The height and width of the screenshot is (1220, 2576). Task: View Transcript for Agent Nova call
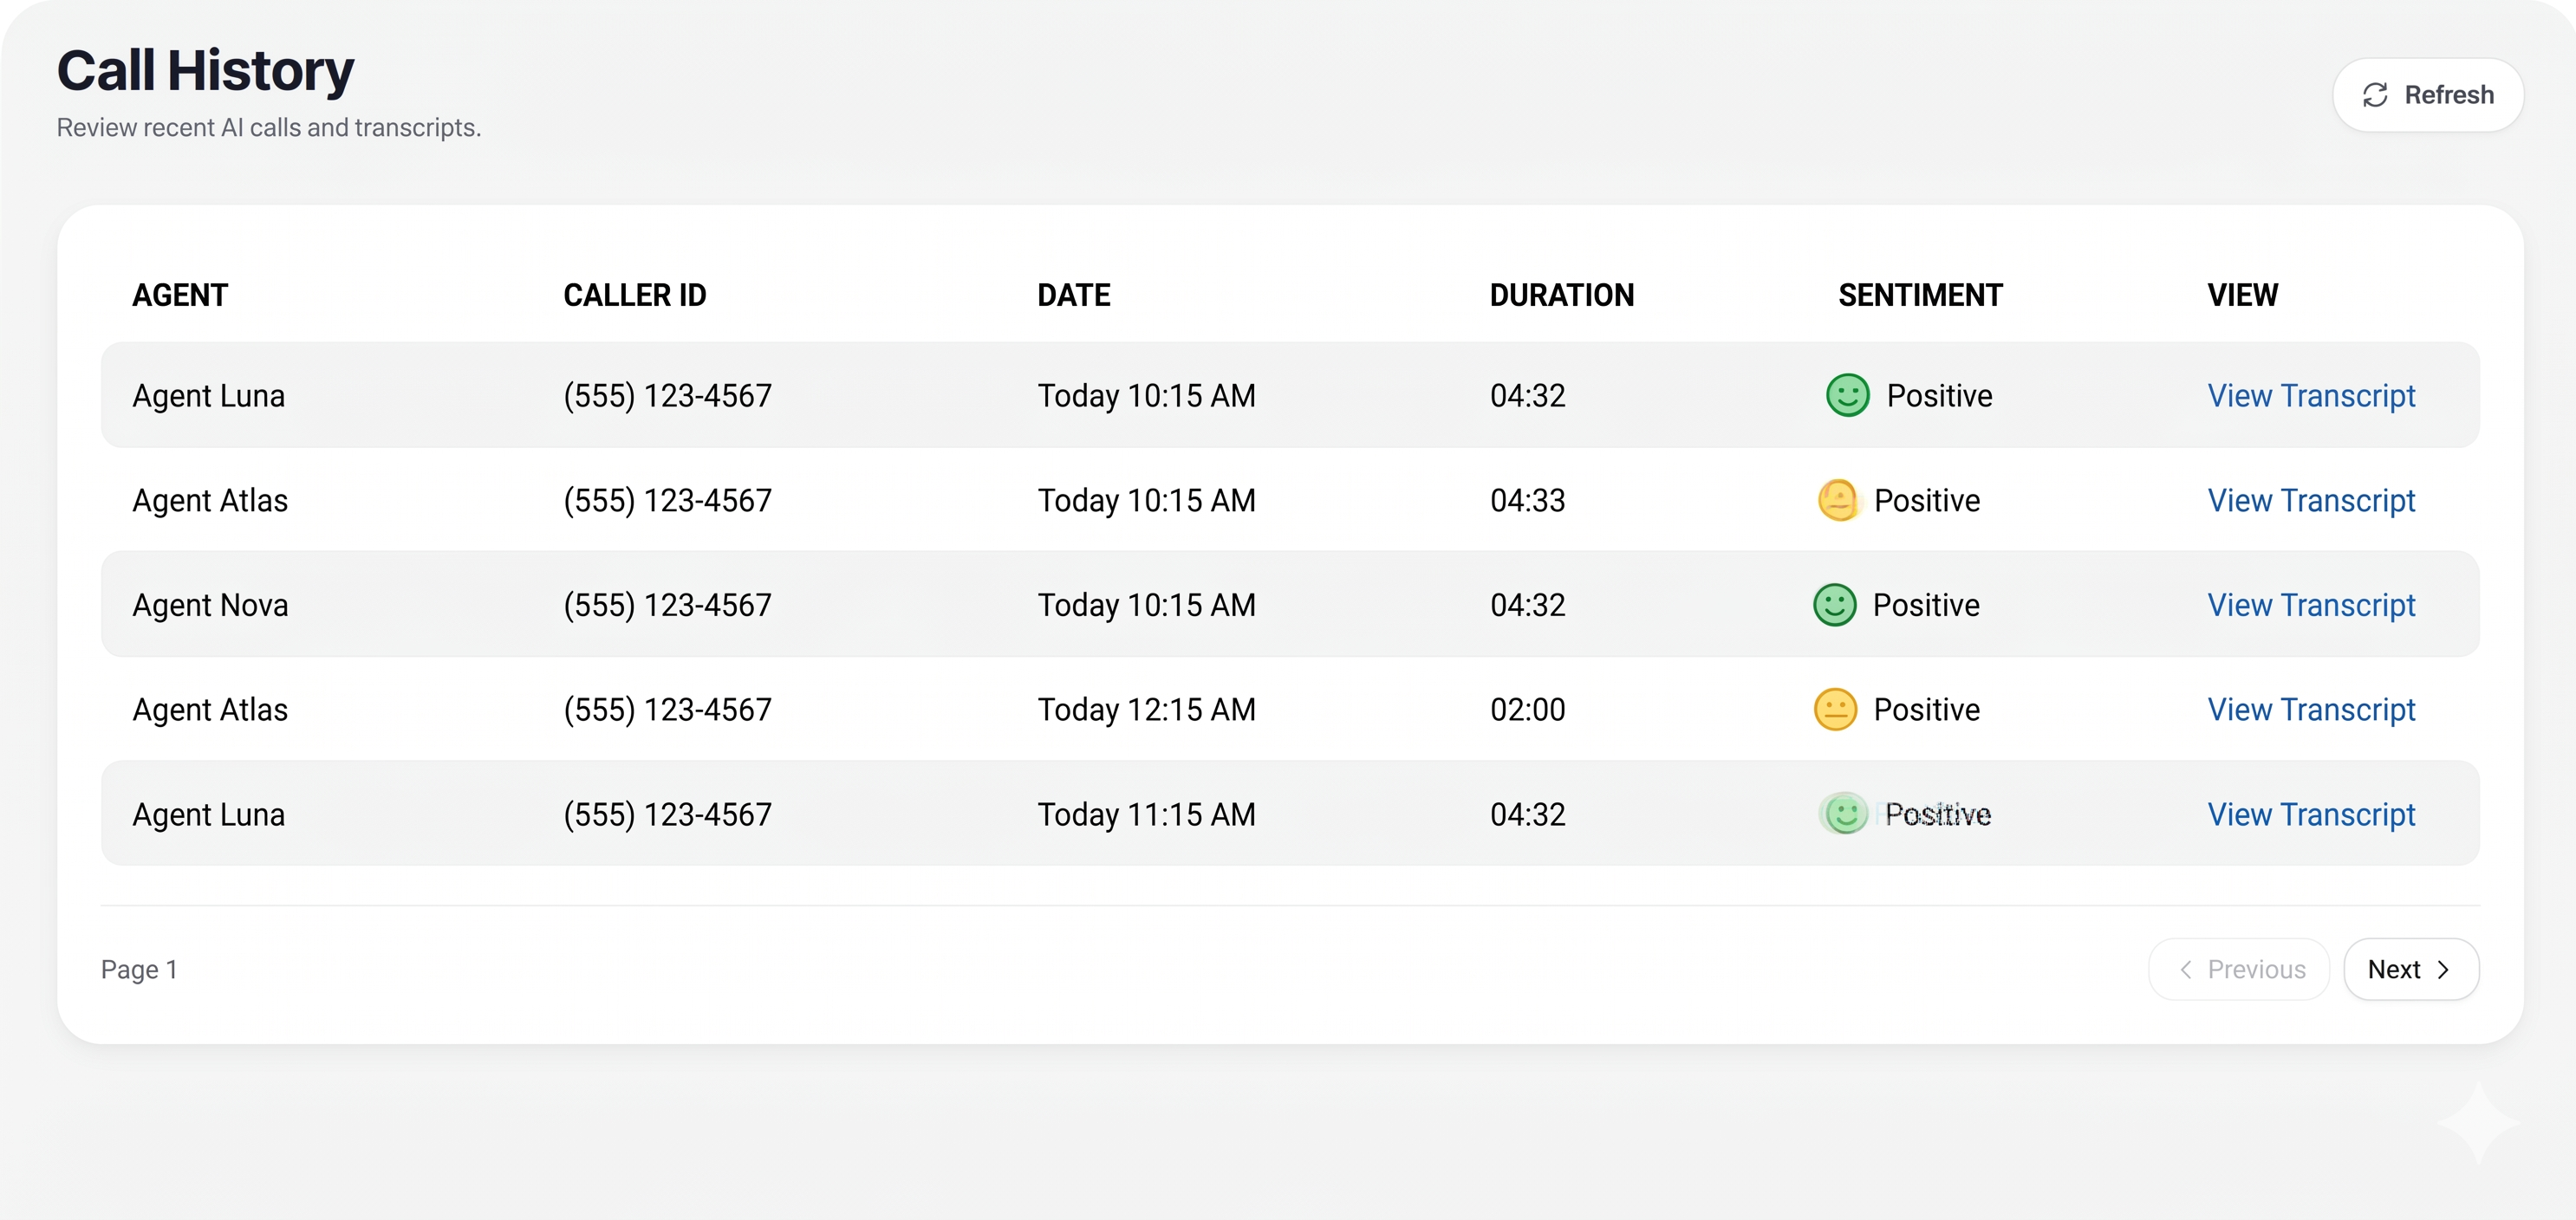[2311, 605]
